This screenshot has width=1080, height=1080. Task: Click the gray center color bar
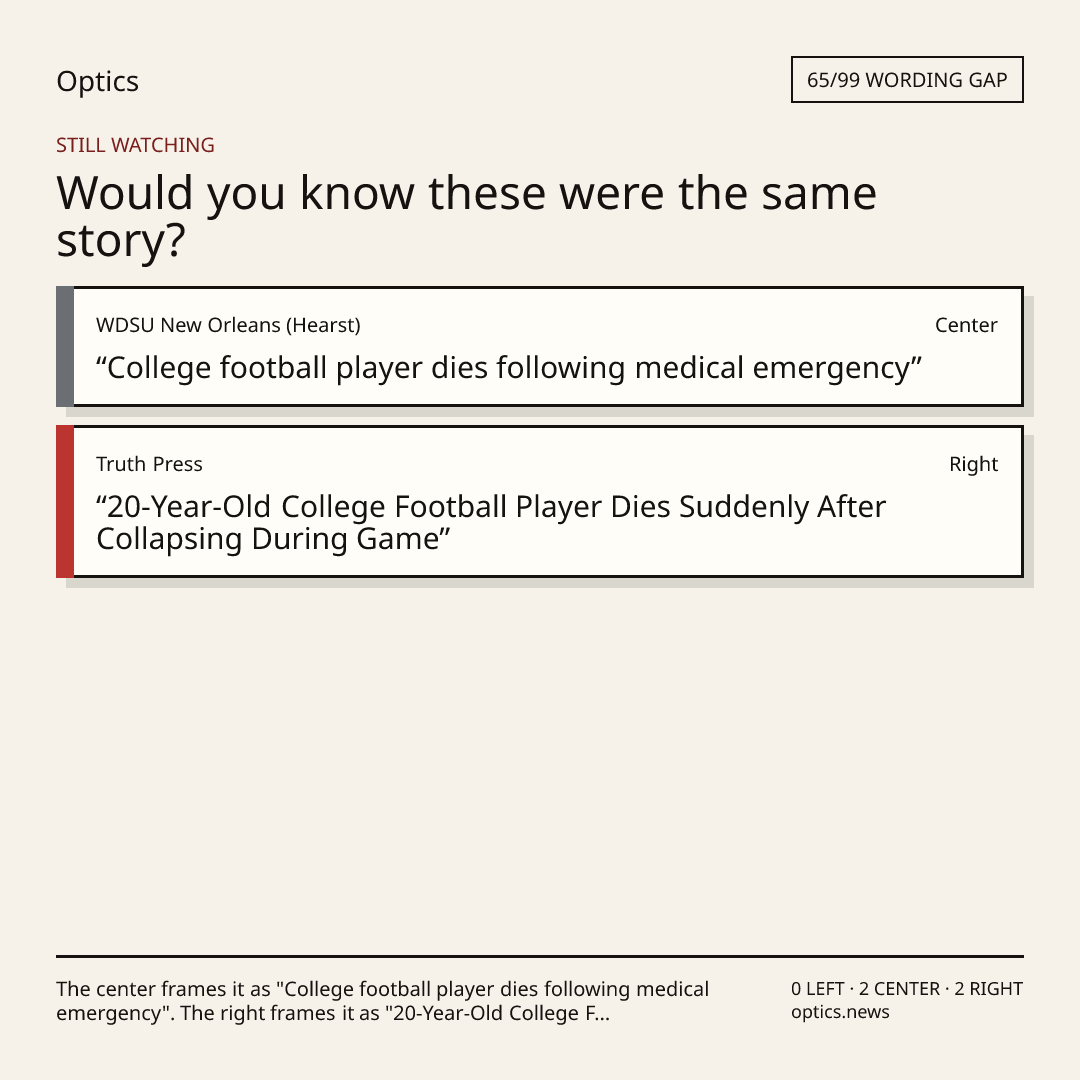65,346
